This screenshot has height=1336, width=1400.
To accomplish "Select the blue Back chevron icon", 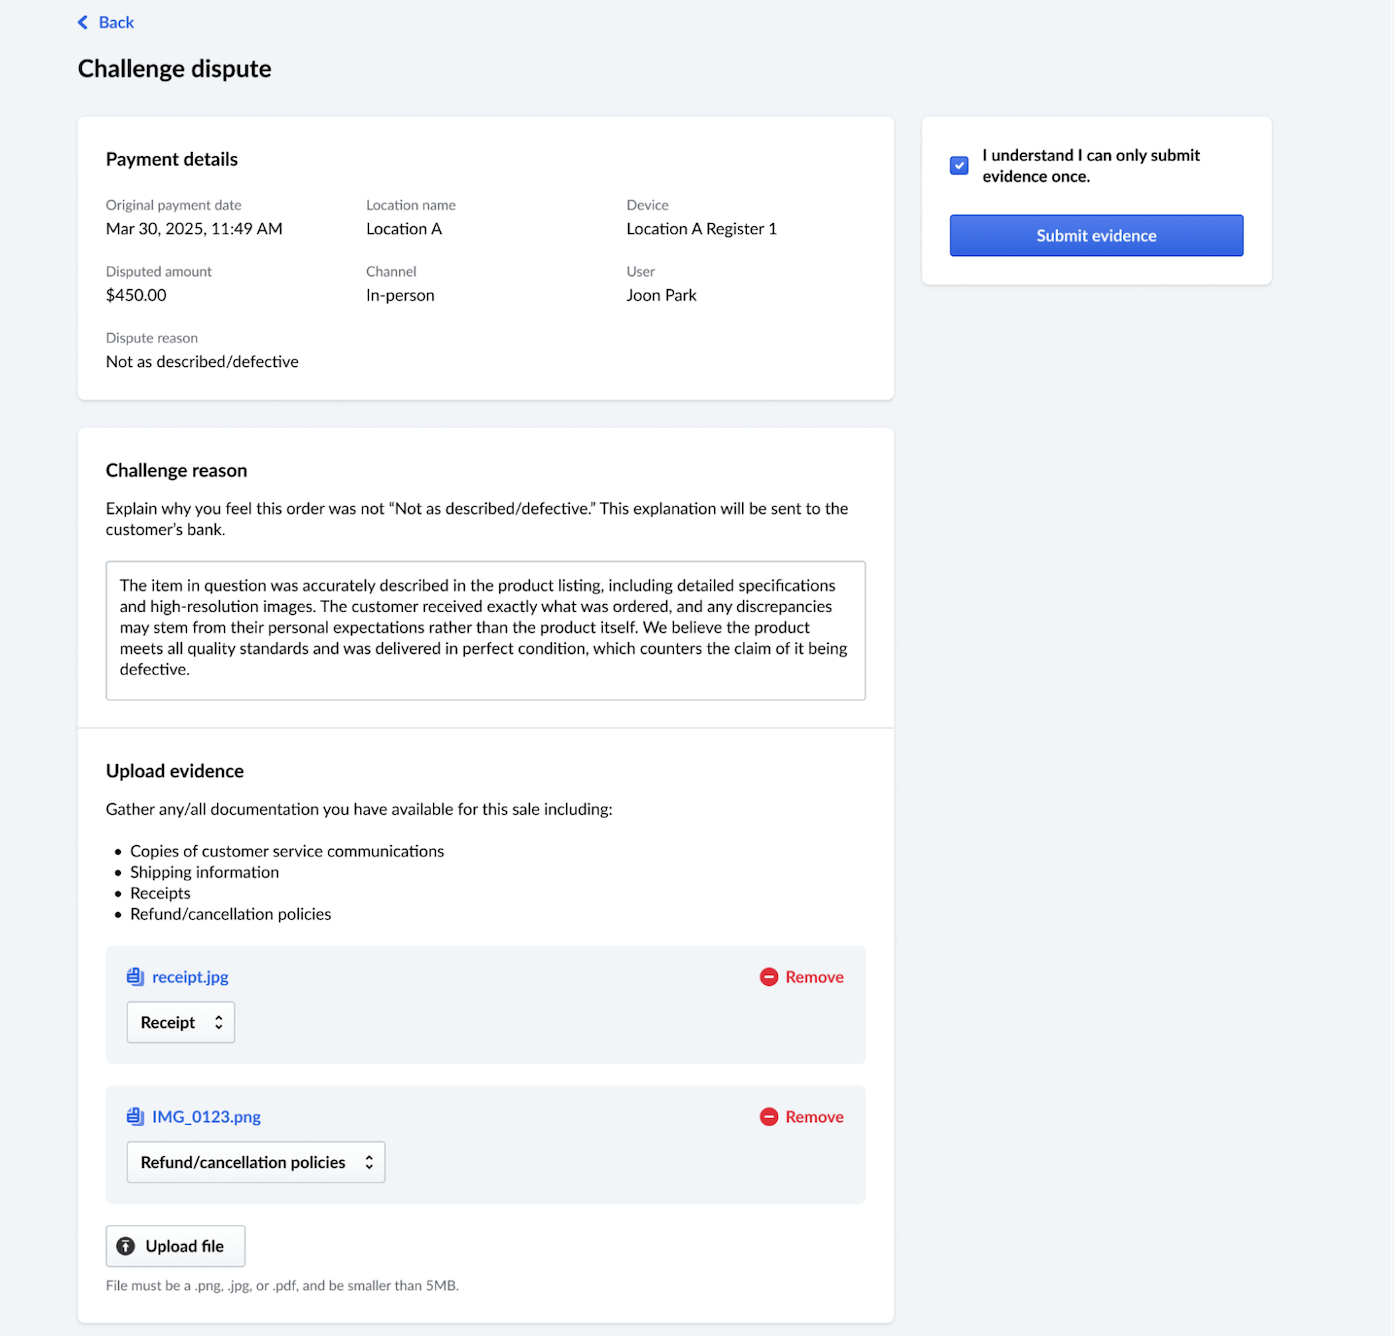I will point(83,22).
